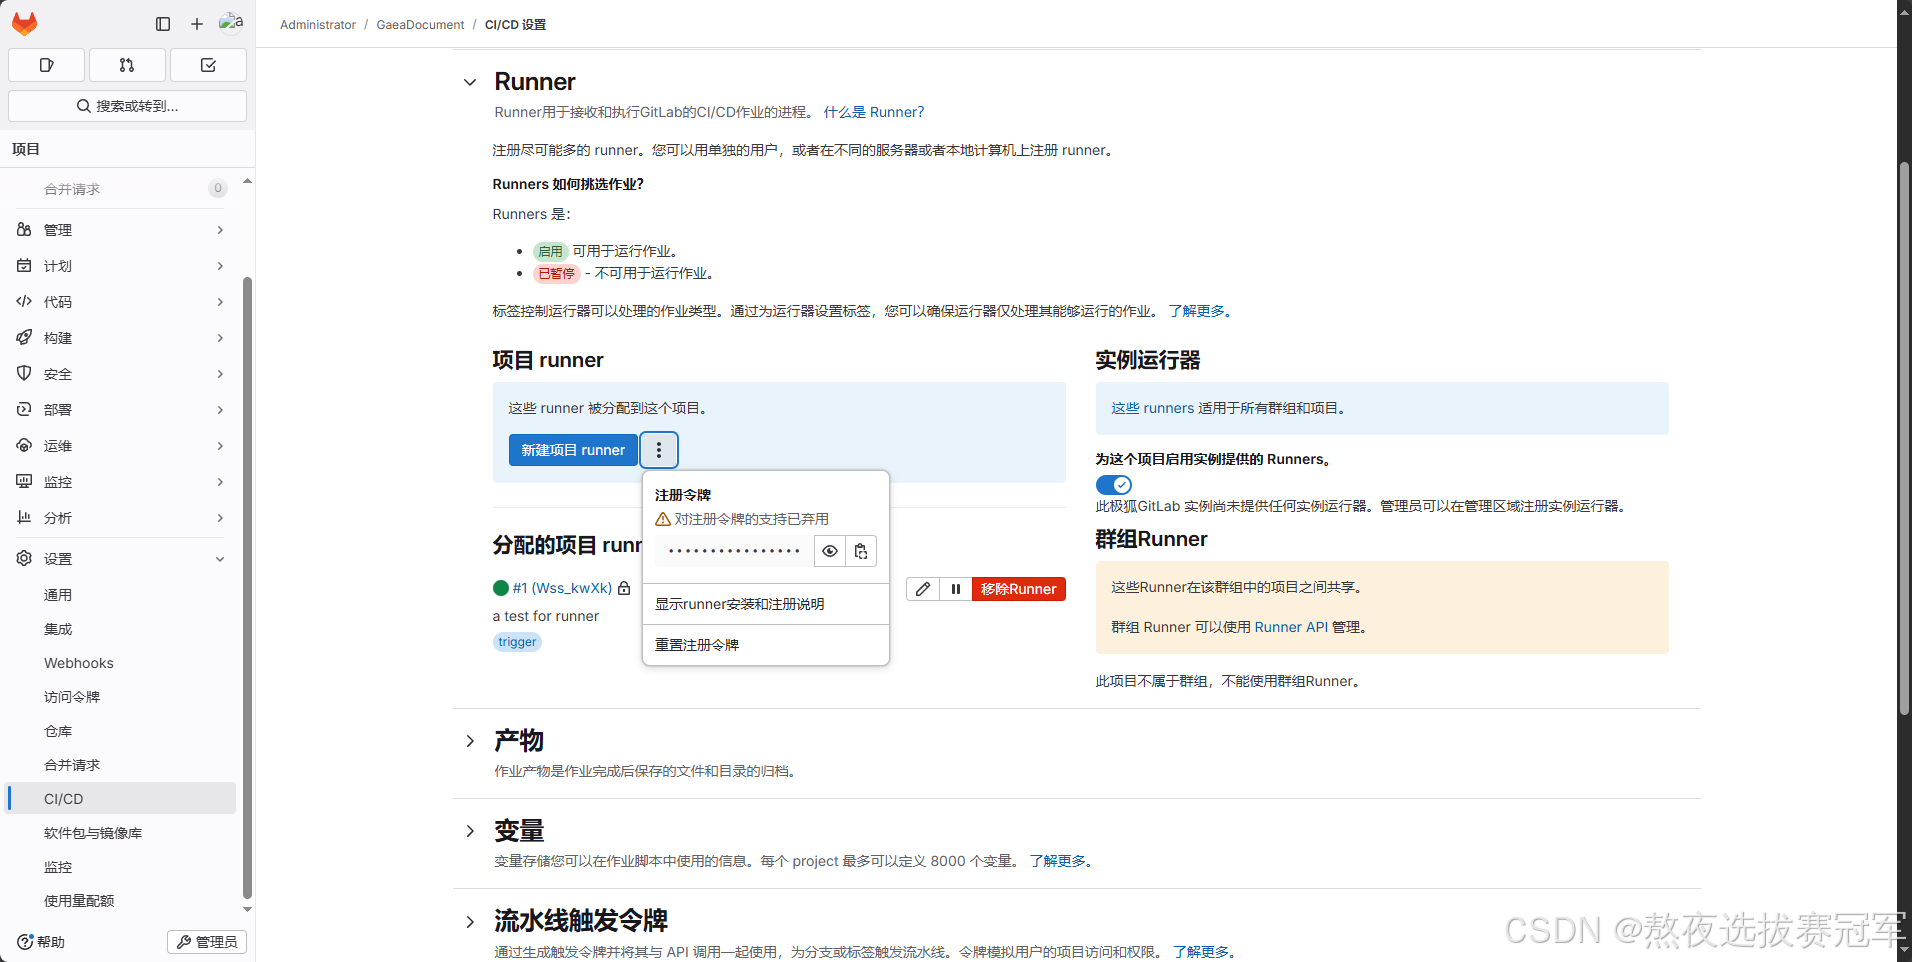Open the 什么是 Runner? link
The width and height of the screenshot is (1912, 962).
point(873,111)
